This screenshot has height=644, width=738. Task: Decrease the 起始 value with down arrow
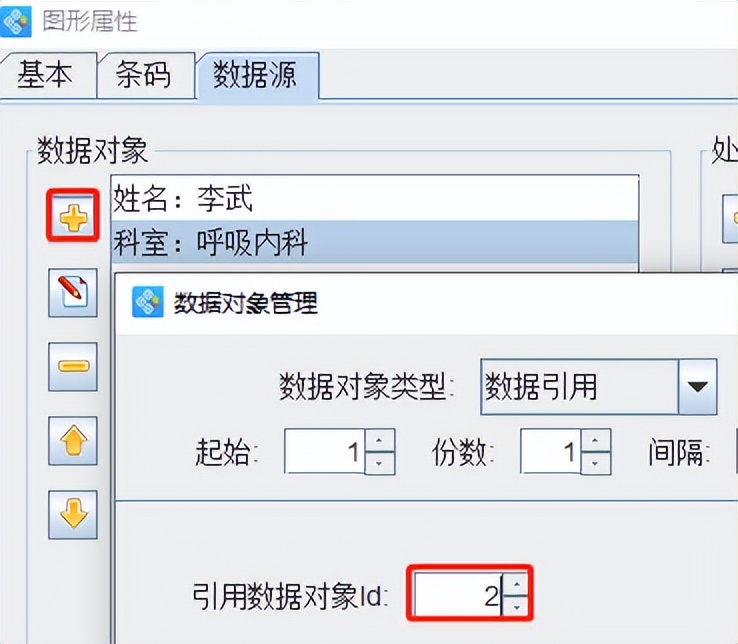point(379,463)
